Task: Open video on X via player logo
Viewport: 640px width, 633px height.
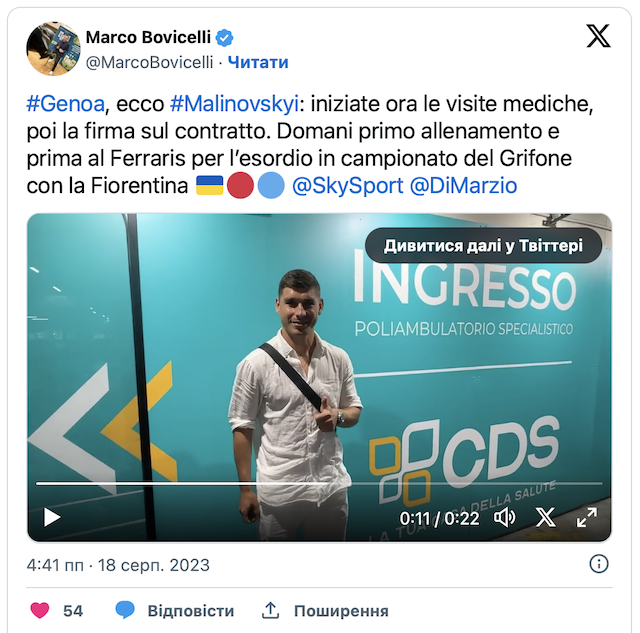Action: (x=546, y=518)
